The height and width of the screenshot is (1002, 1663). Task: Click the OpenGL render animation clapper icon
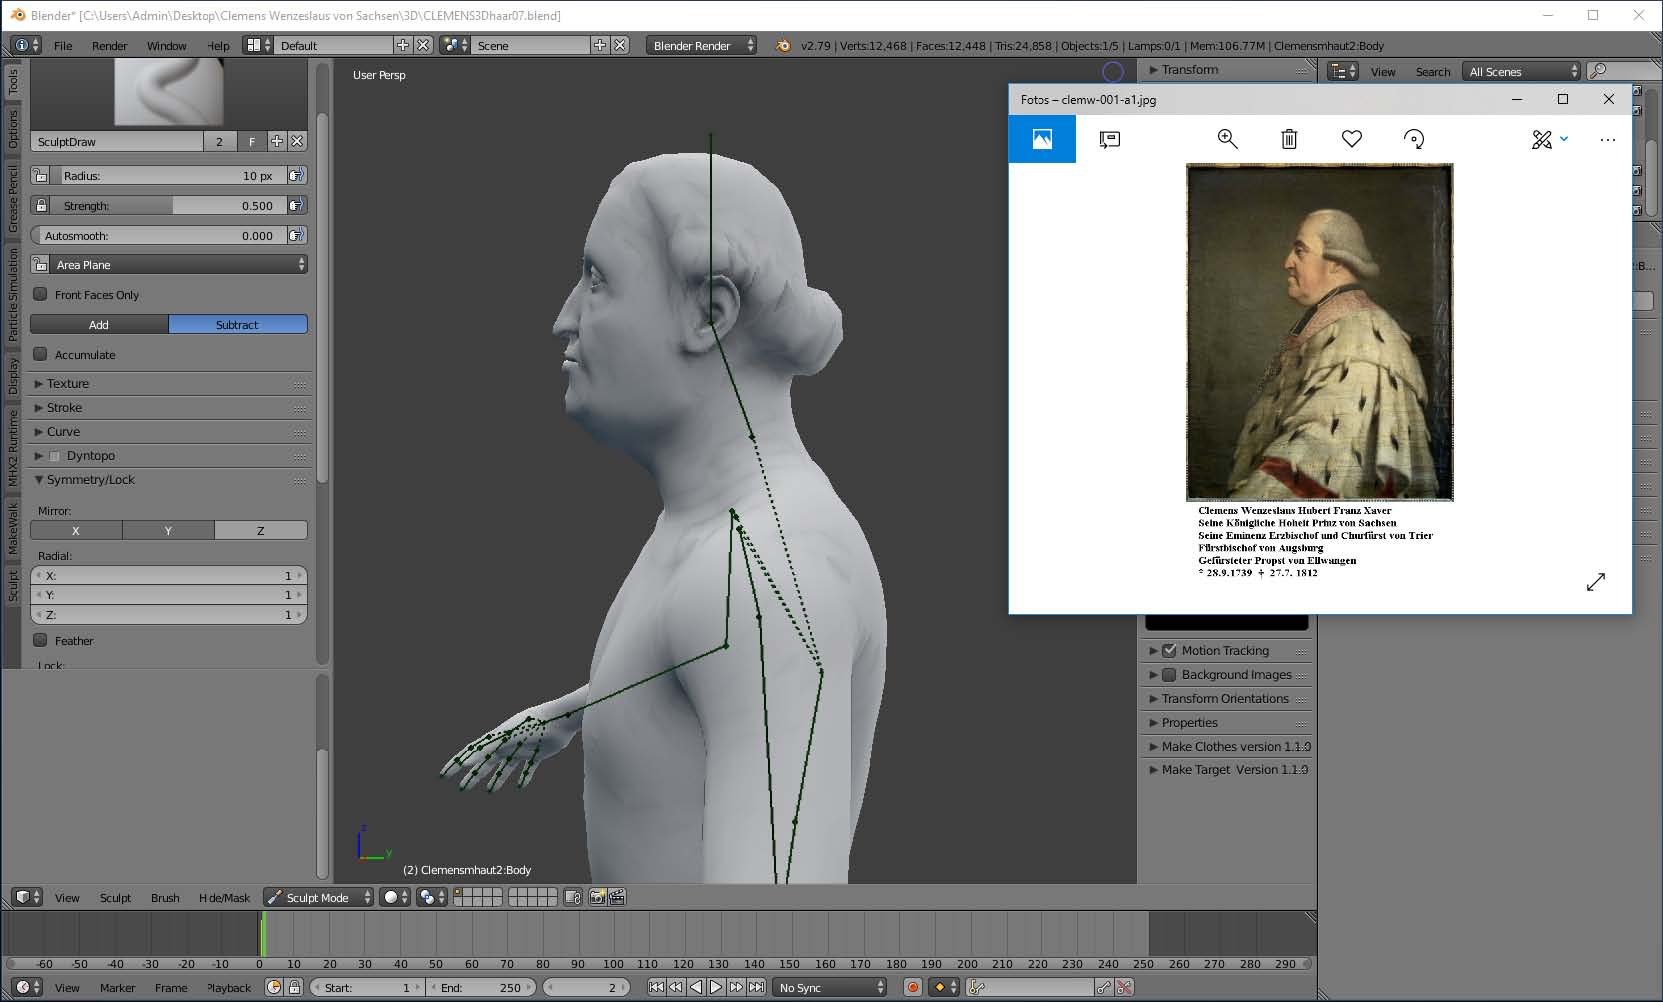click(x=617, y=897)
